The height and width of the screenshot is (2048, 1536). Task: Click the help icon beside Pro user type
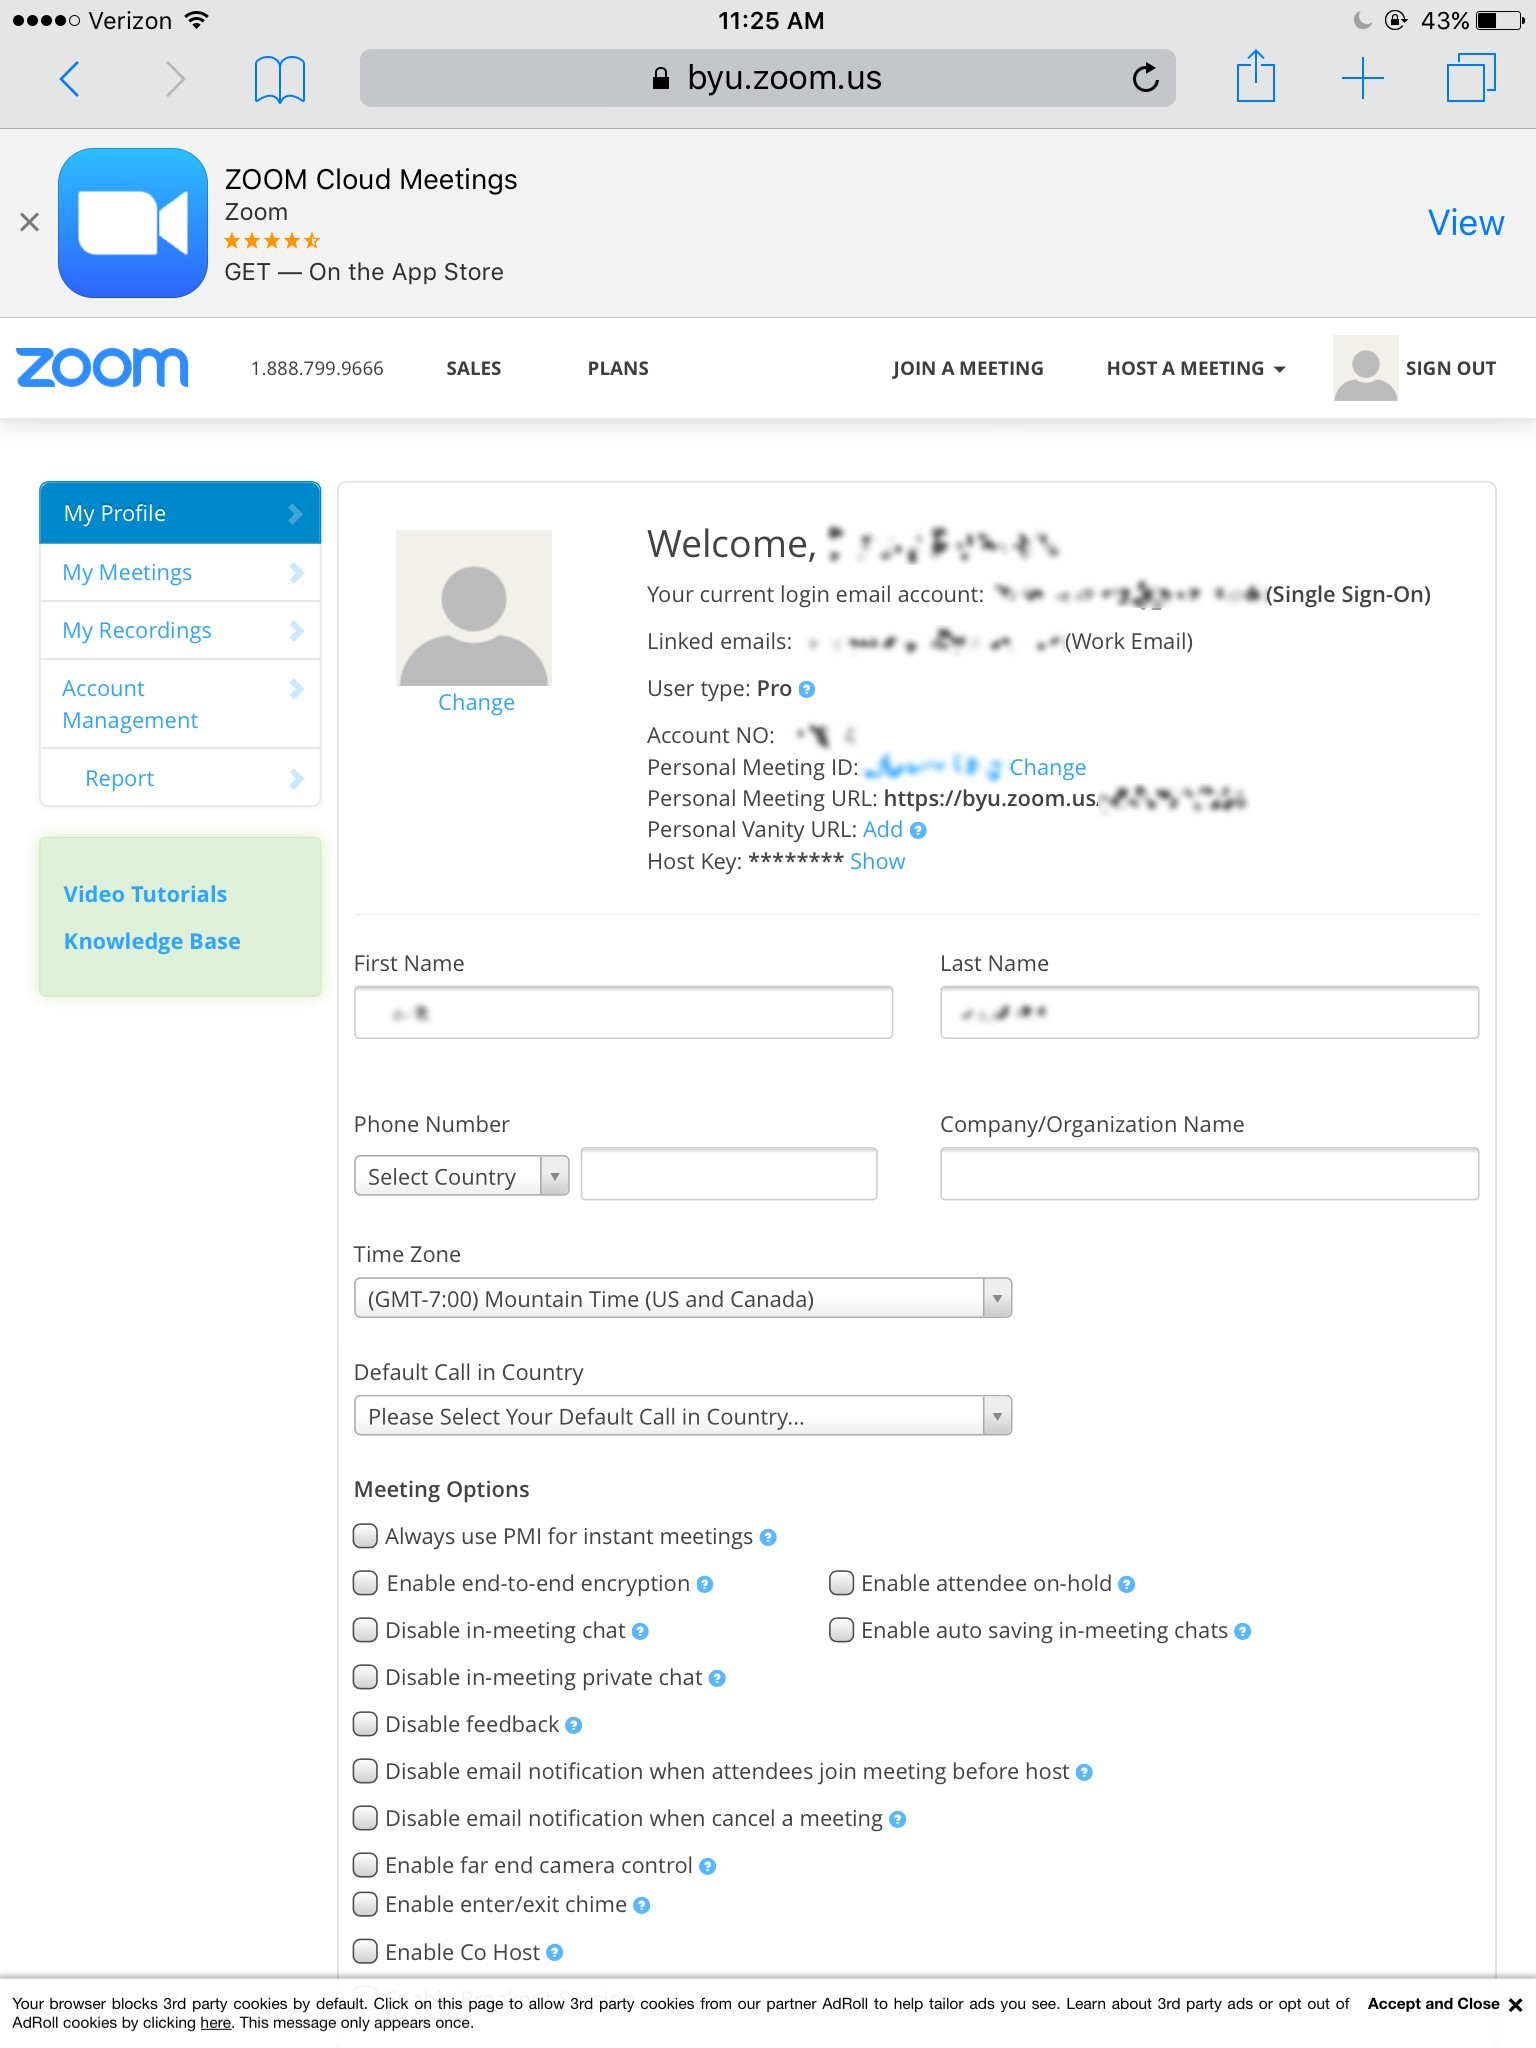click(x=808, y=688)
